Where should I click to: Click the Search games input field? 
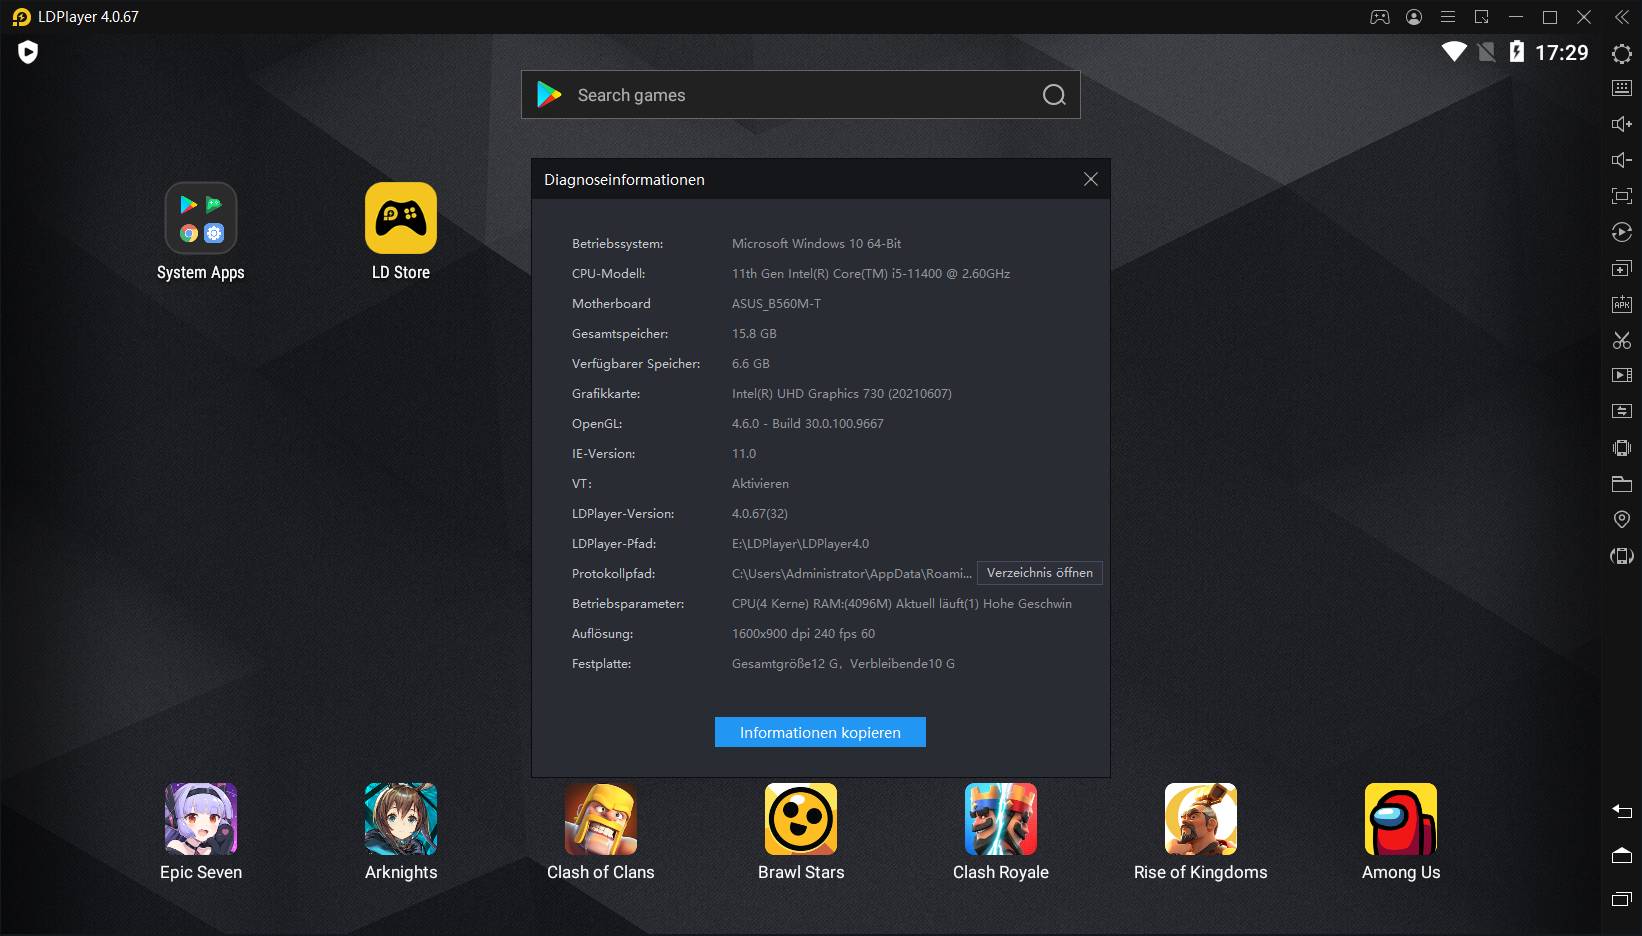(800, 95)
